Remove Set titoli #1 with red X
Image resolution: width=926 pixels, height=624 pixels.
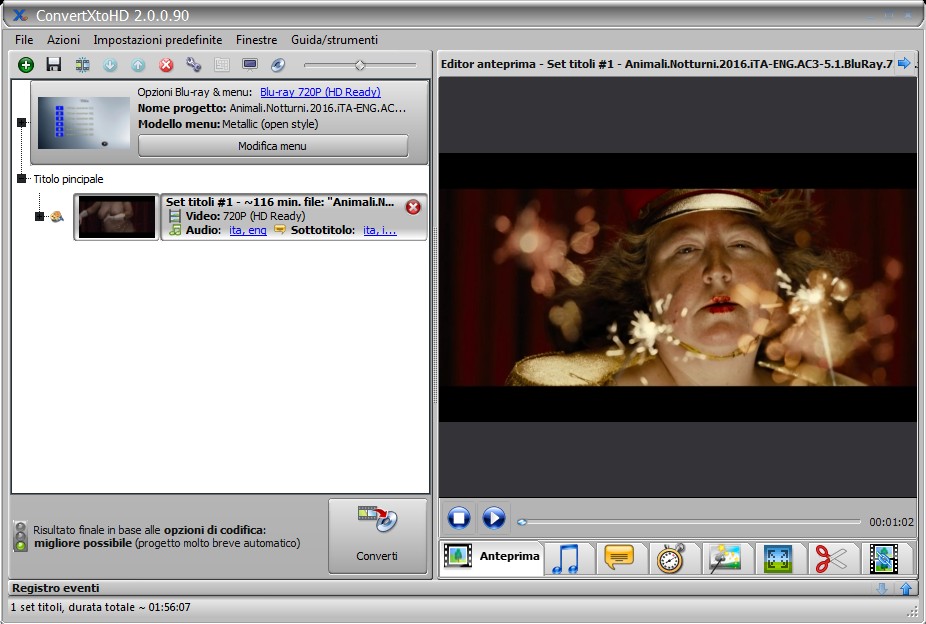413,207
